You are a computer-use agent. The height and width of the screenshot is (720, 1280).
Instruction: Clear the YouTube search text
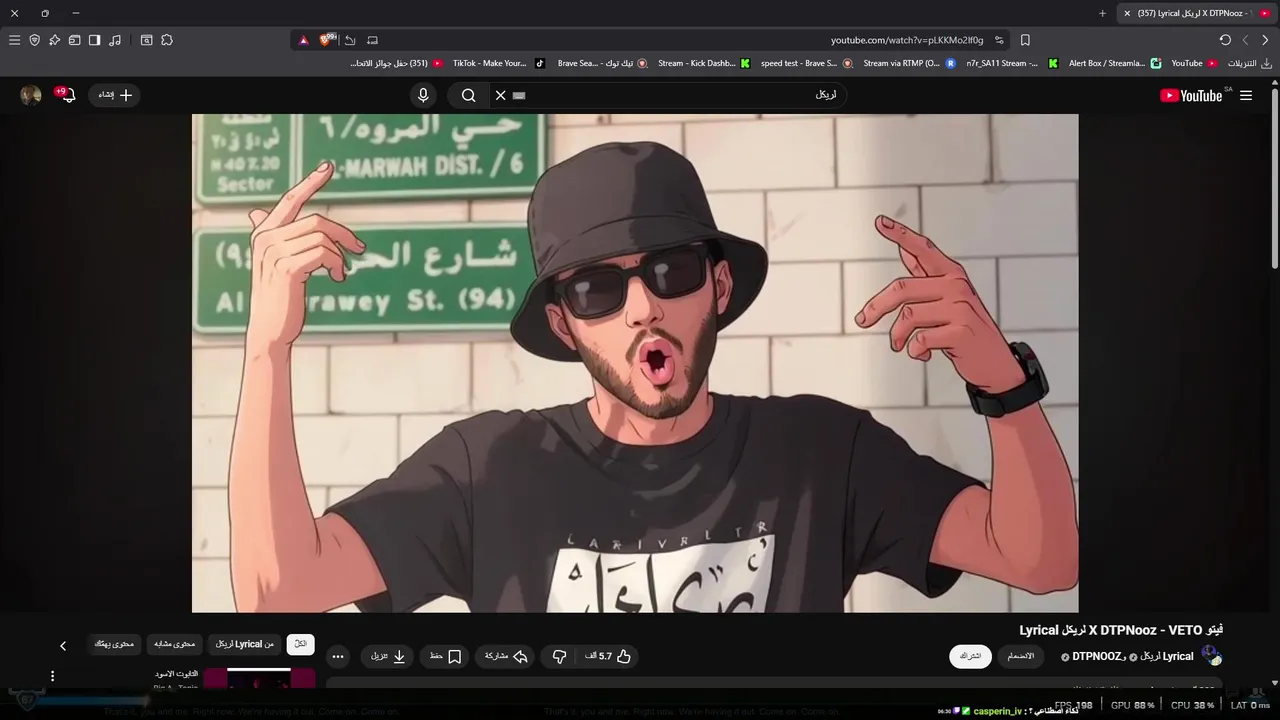coord(501,95)
